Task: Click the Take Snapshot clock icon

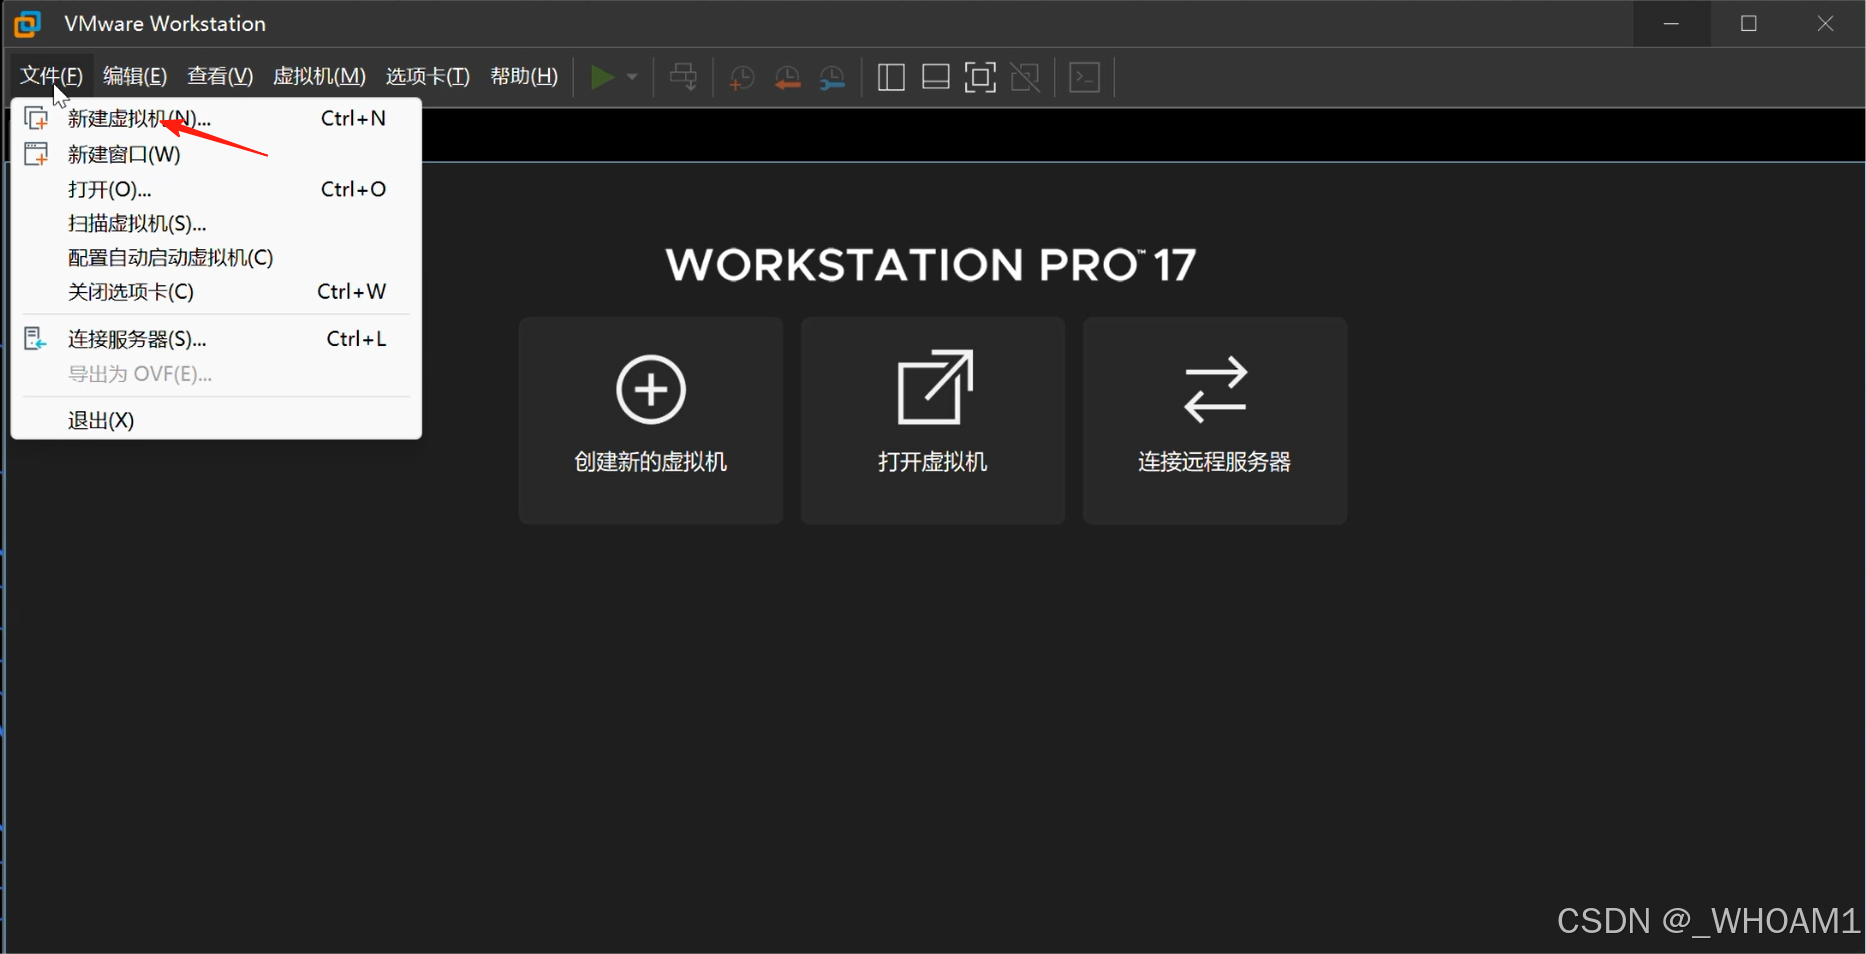Action: (741, 78)
